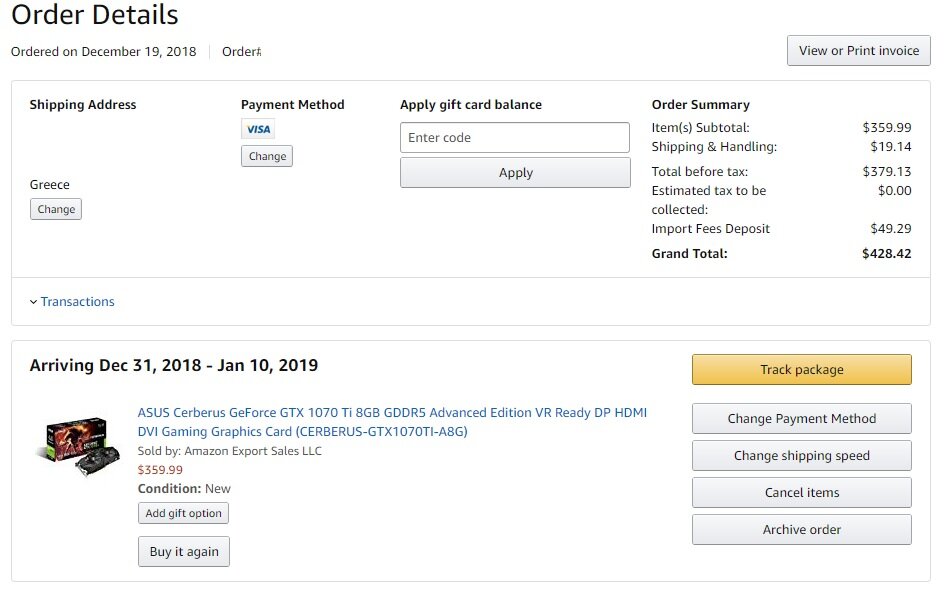This screenshot has width=945, height=590.
Task: Open the ASUS Cerberus GTX 1070 Ti product link
Action: 392,422
